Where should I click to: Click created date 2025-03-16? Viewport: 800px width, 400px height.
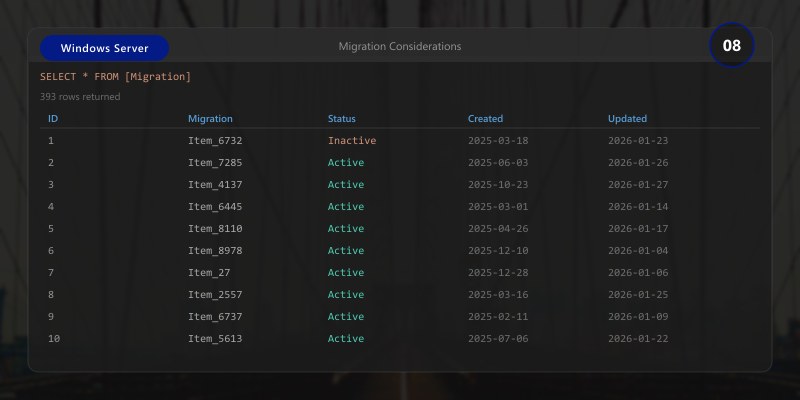click(x=498, y=294)
